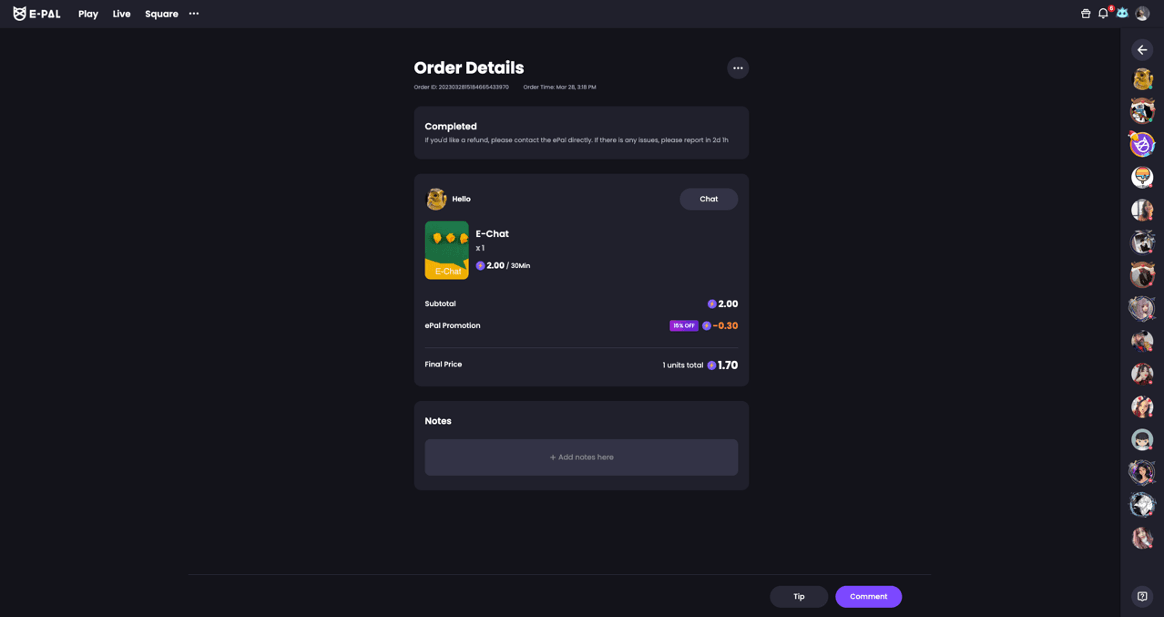
Task: Click the Hello ePal avatar
Action: [436, 199]
